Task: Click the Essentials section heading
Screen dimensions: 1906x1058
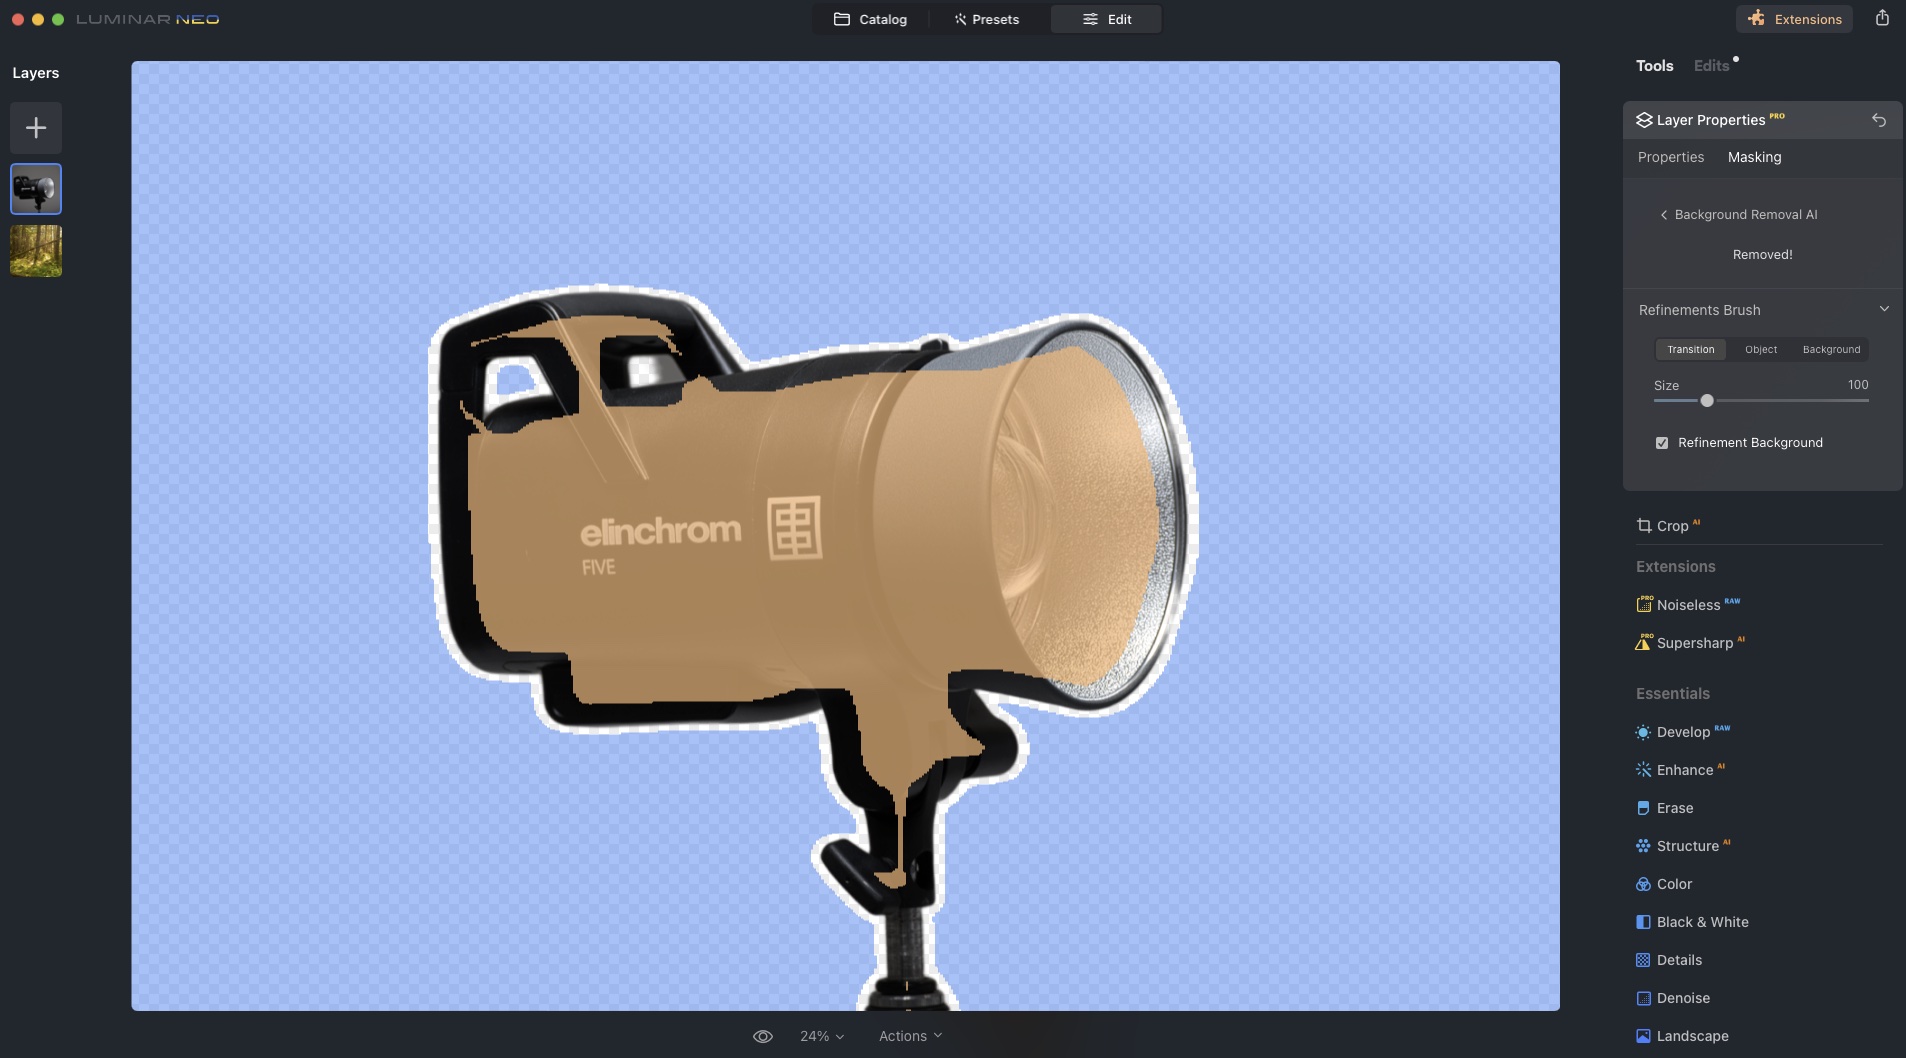Action: [1672, 694]
